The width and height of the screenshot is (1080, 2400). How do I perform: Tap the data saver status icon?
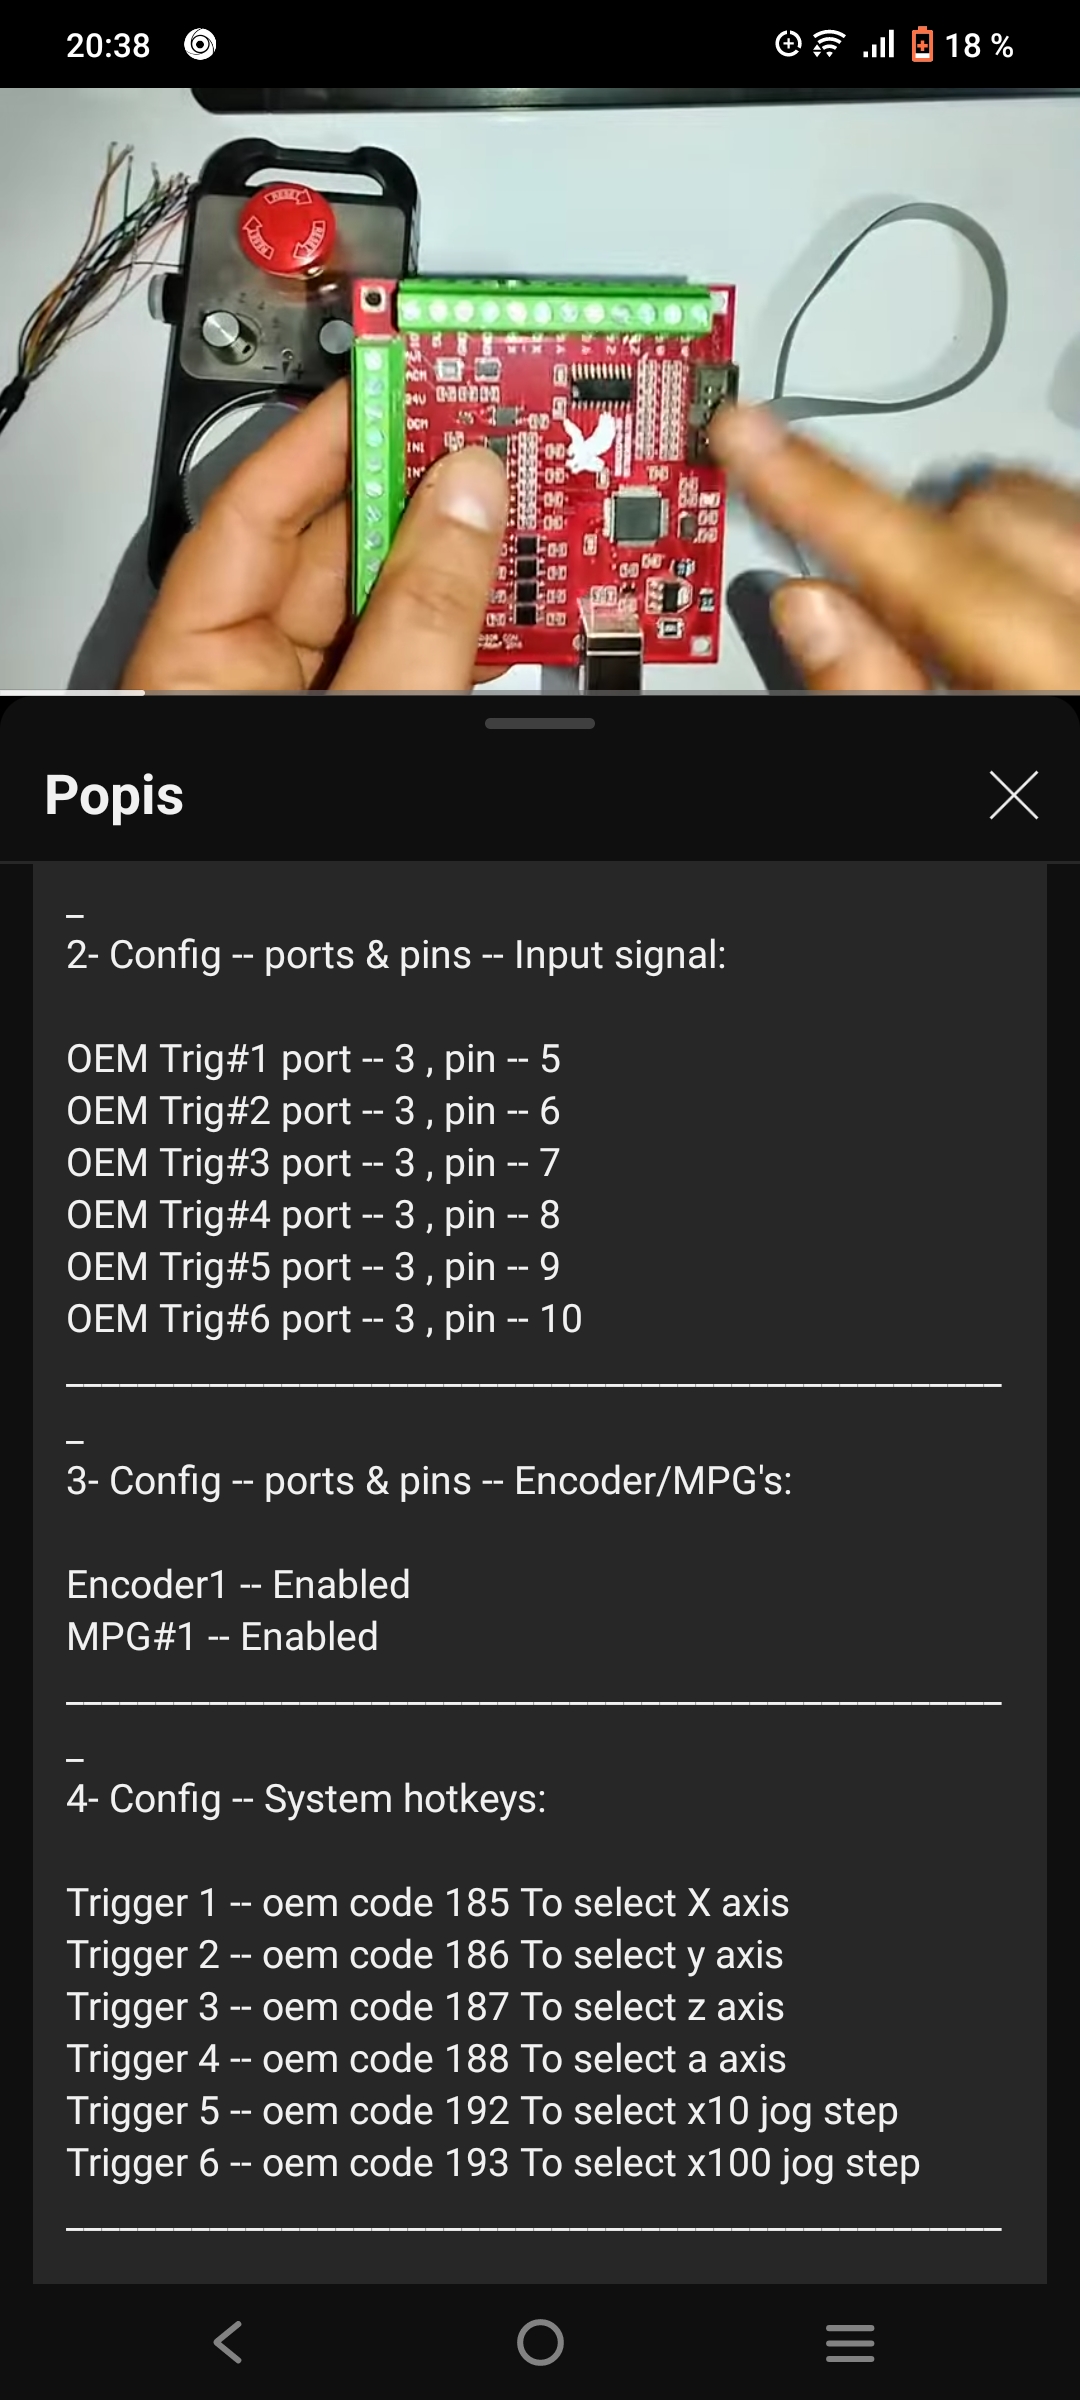tap(788, 45)
